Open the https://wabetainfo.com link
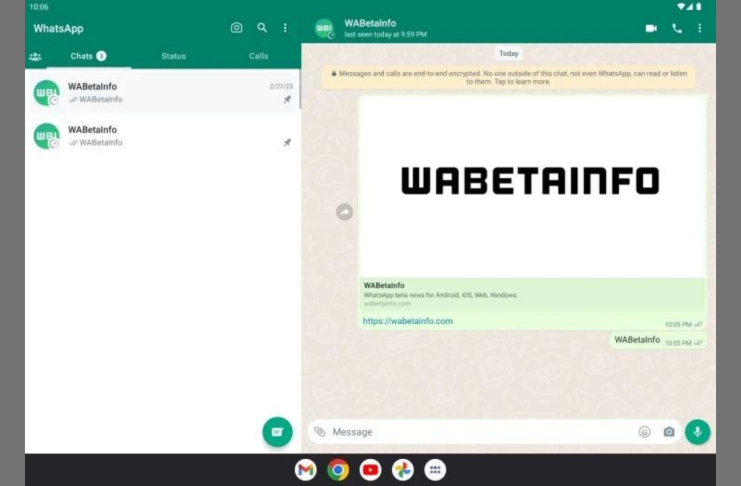The height and width of the screenshot is (486, 741). tap(407, 321)
